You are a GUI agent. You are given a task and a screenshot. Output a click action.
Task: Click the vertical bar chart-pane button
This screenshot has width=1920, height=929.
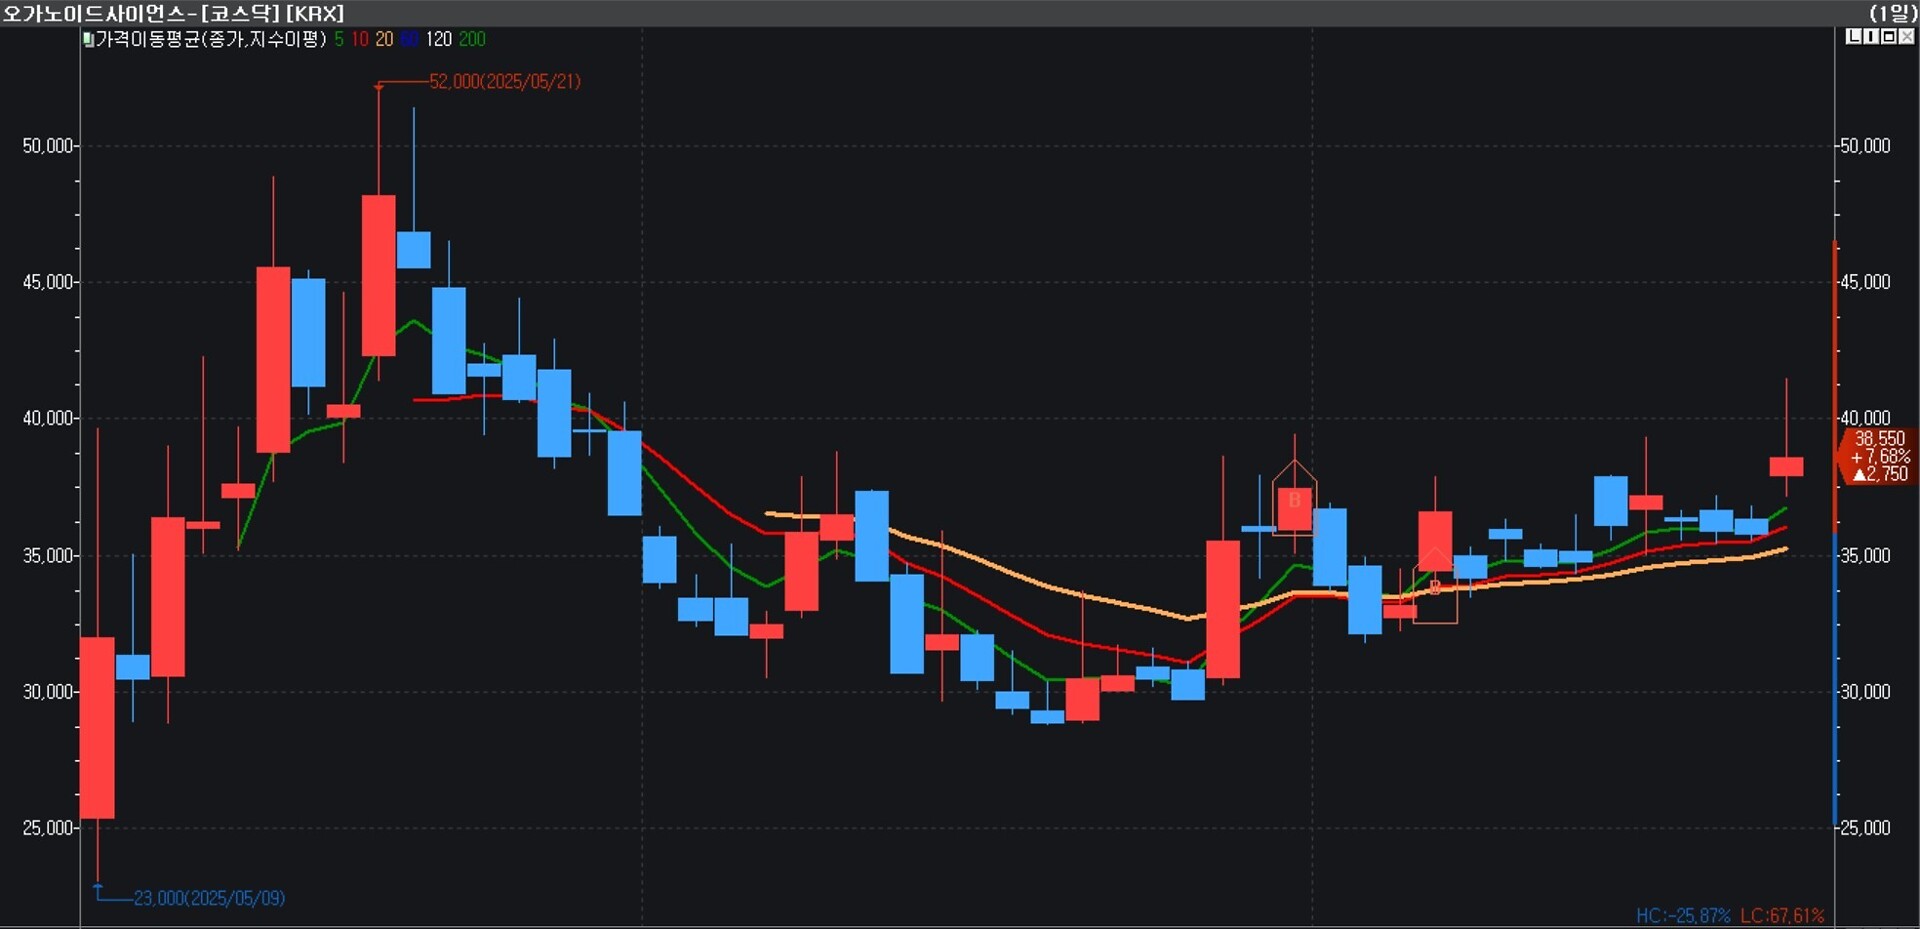click(1871, 37)
